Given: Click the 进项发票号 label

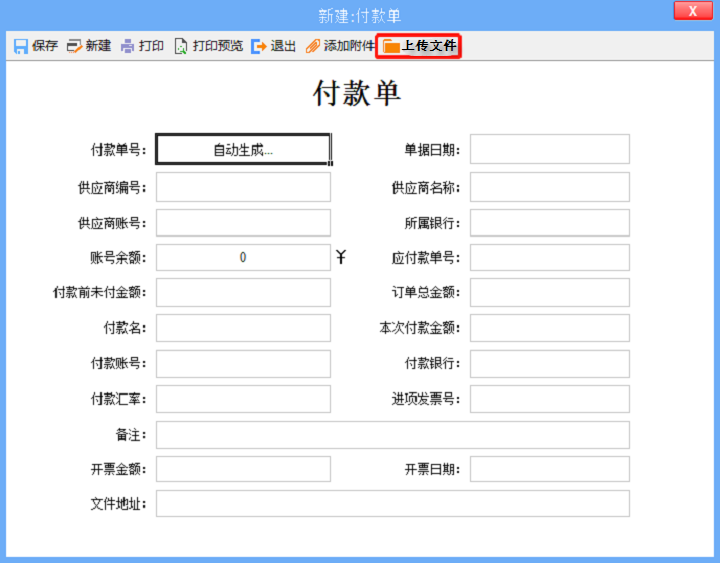Looking at the screenshot, I should point(426,399).
